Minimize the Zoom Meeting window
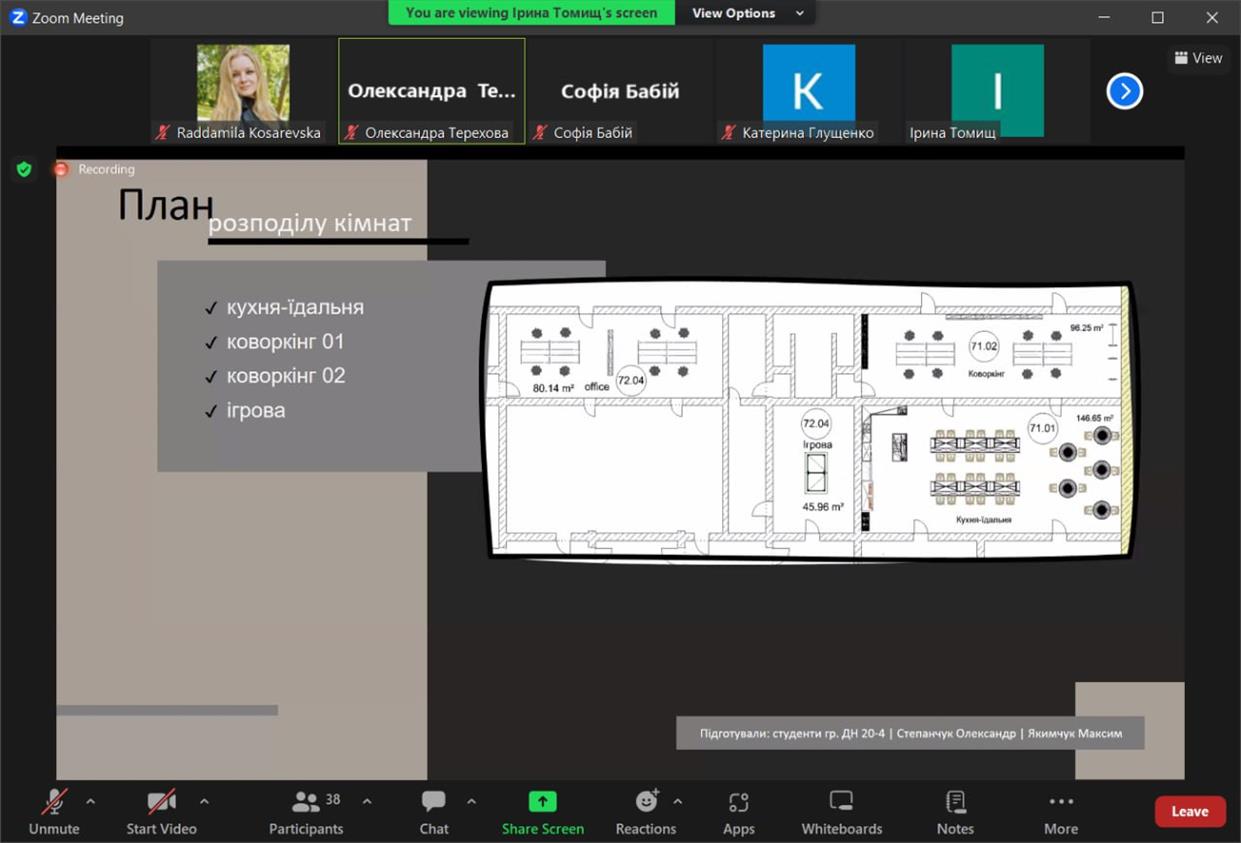The image size is (1241, 843). click(x=1104, y=17)
